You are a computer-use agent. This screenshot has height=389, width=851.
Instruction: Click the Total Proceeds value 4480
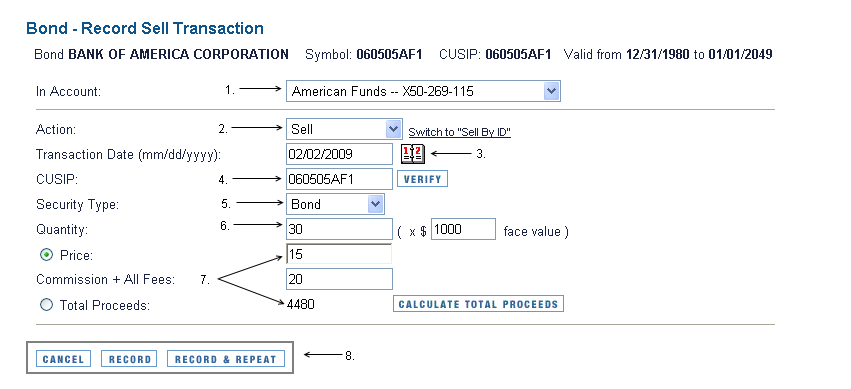pyautogui.click(x=301, y=304)
